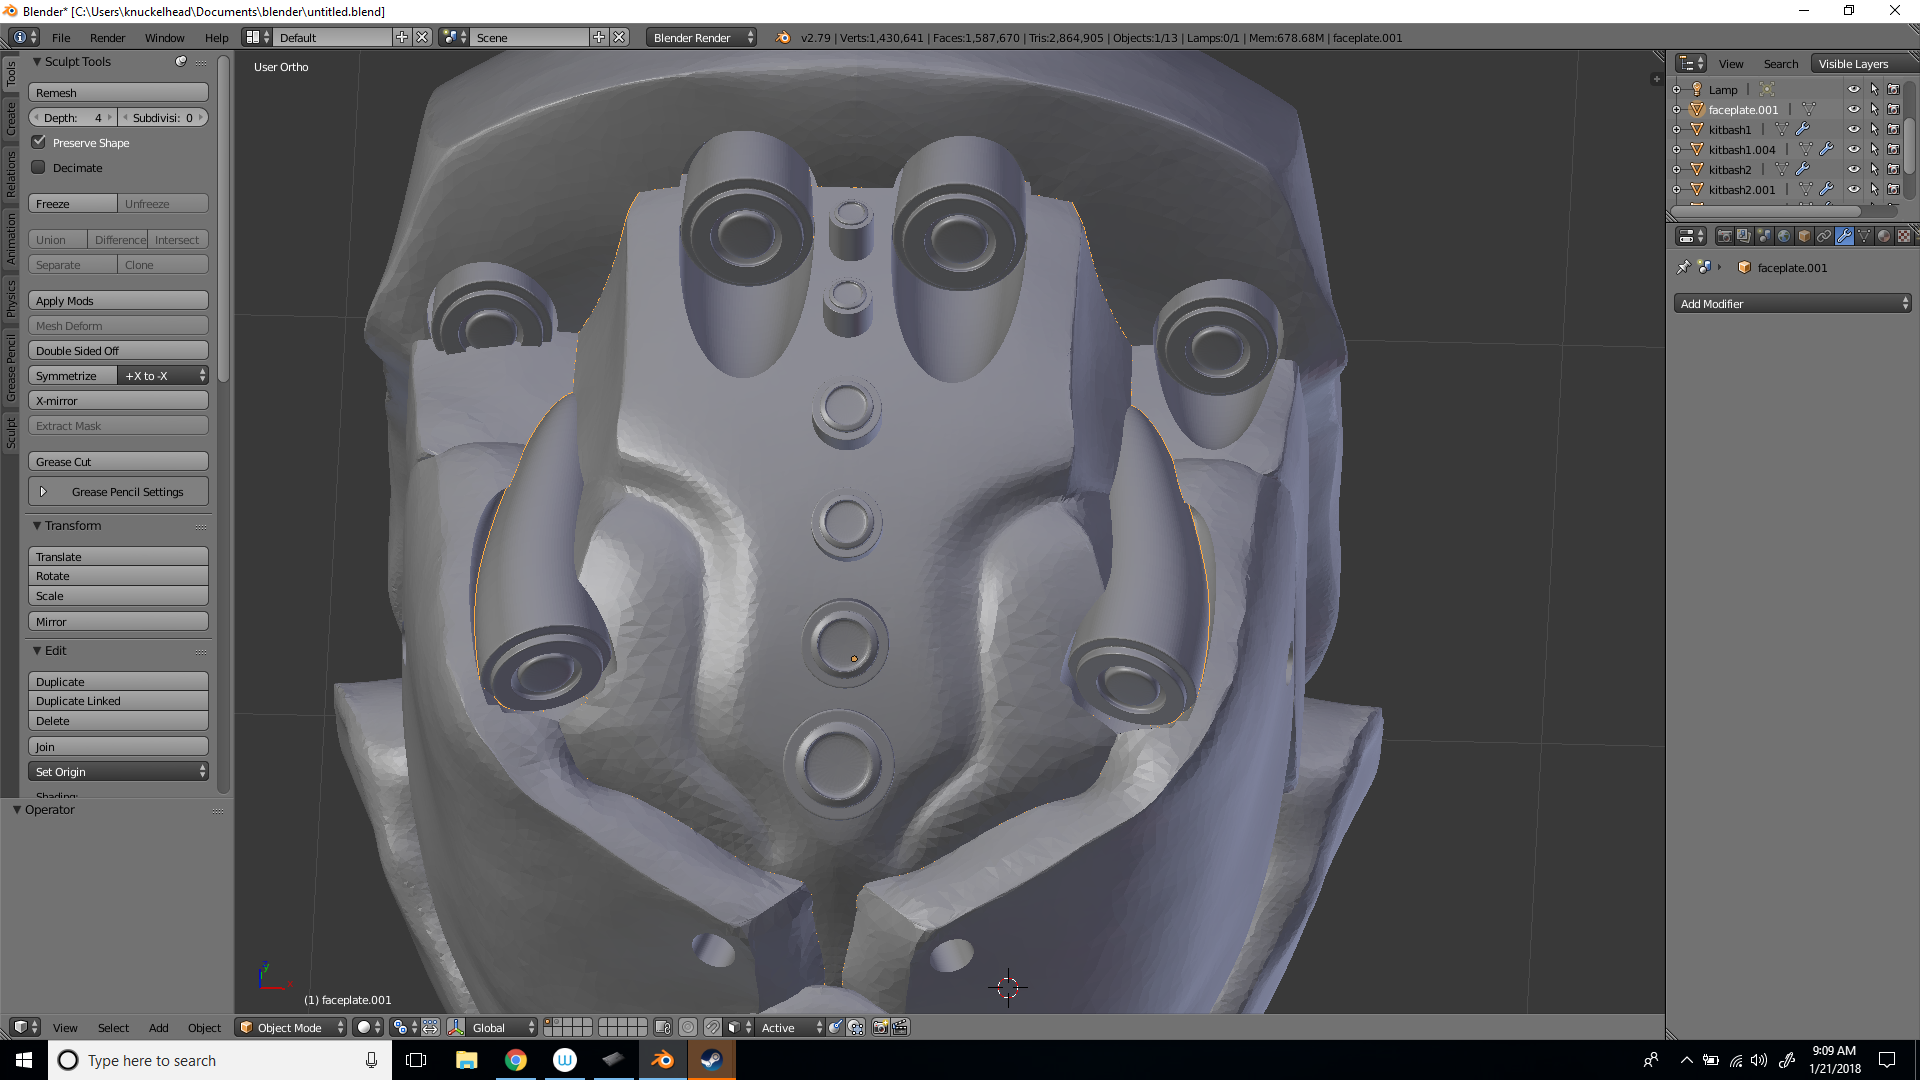Viewport: 1920px width, 1080px height.
Task: Open the Blender Render engine dropdown
Action: 702,38
